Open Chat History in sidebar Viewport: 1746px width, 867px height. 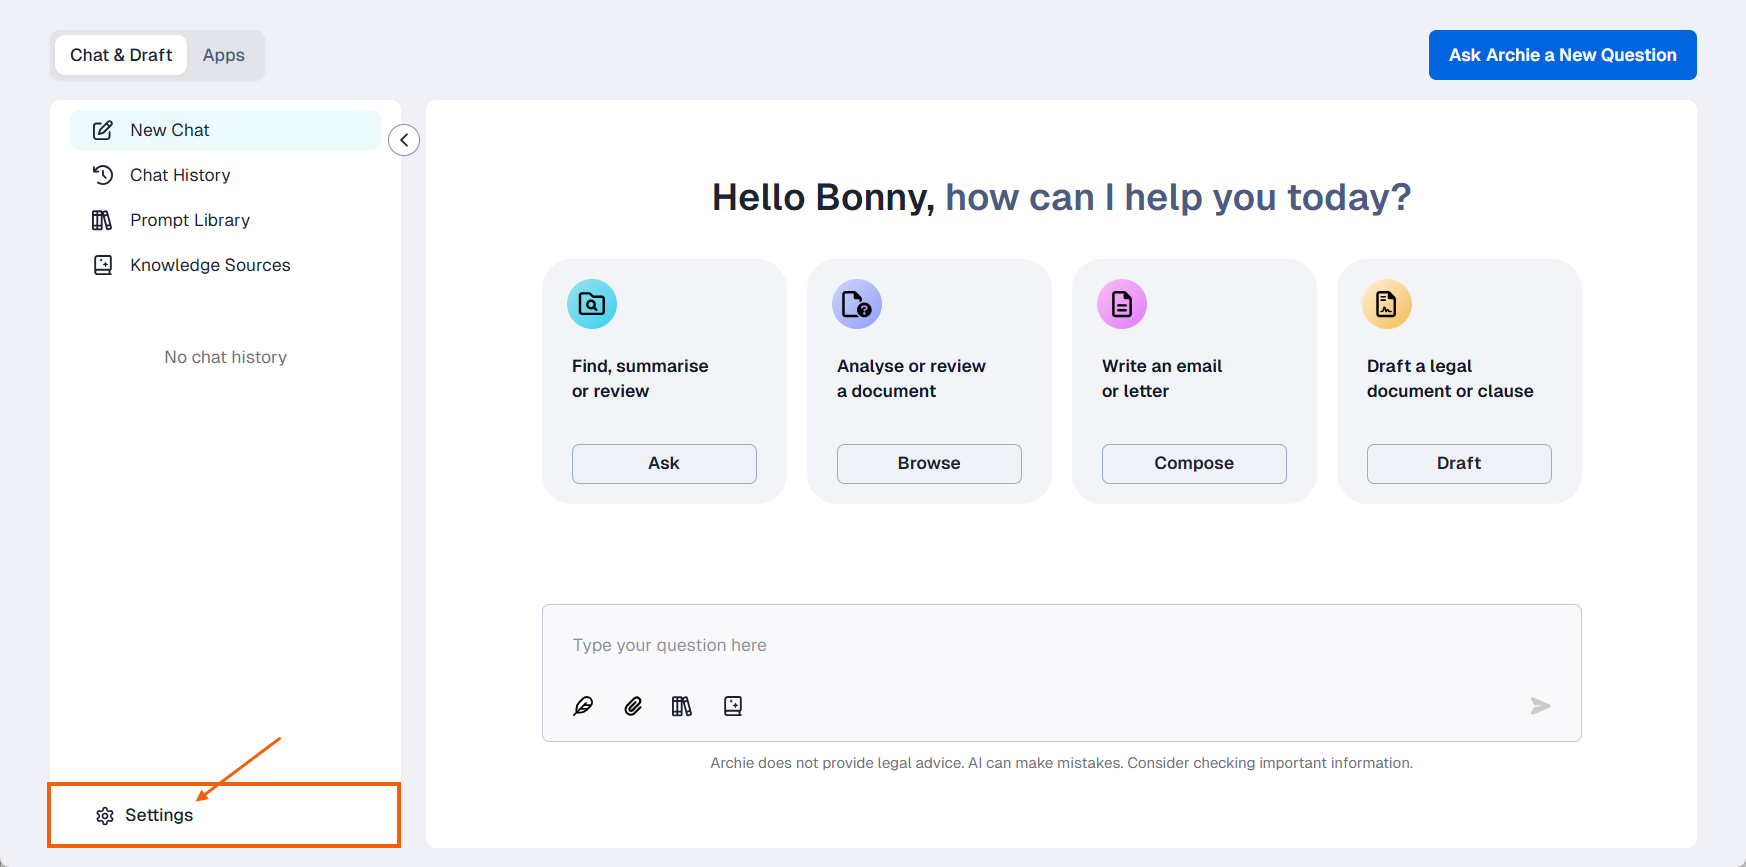[180, 175]
